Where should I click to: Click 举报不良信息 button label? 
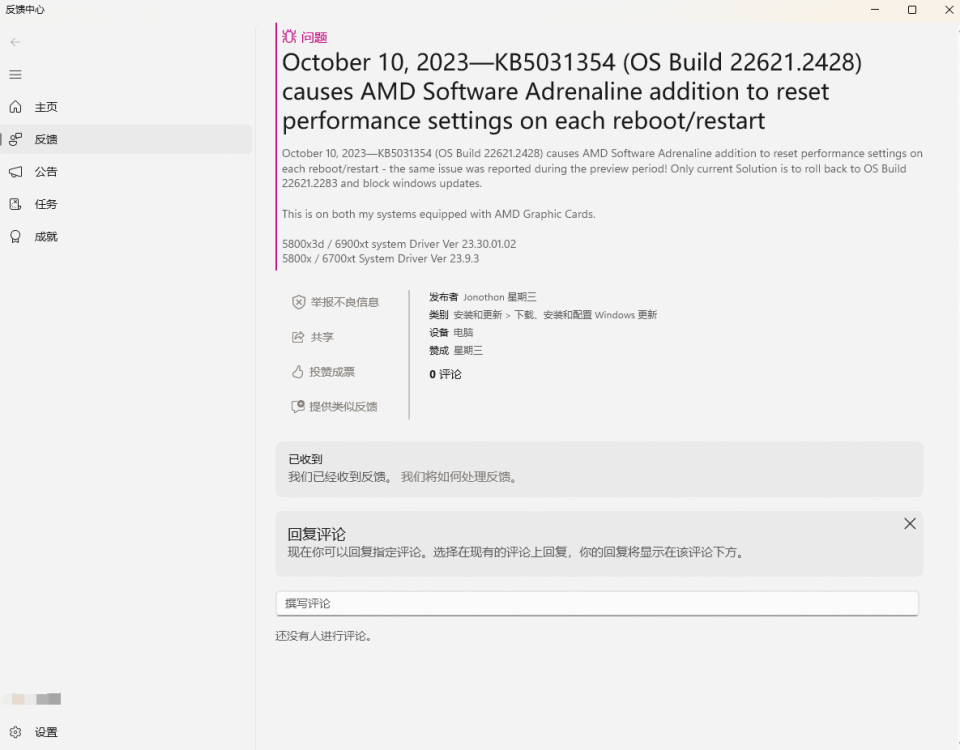click(x=345, y=302)
